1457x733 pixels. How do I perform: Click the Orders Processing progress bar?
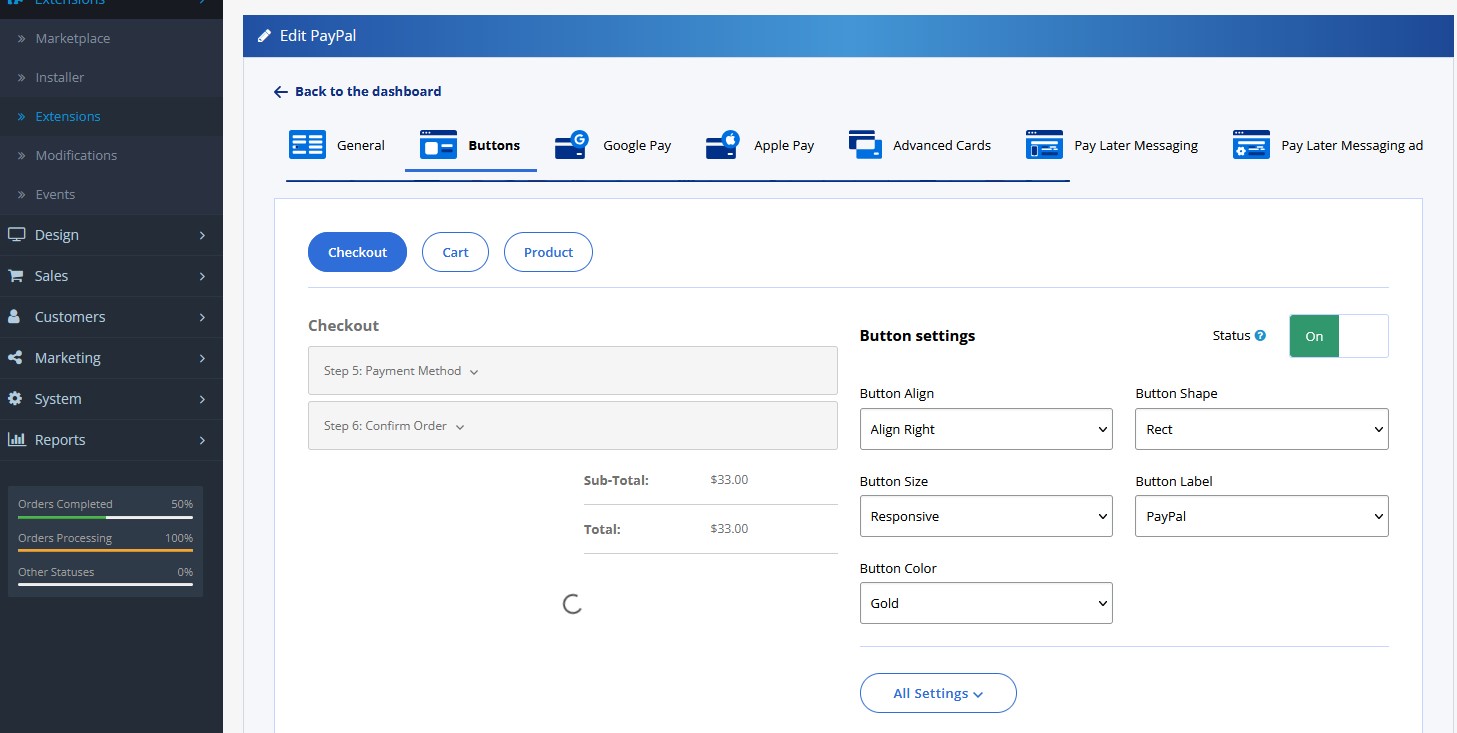[x=105, y=551]
